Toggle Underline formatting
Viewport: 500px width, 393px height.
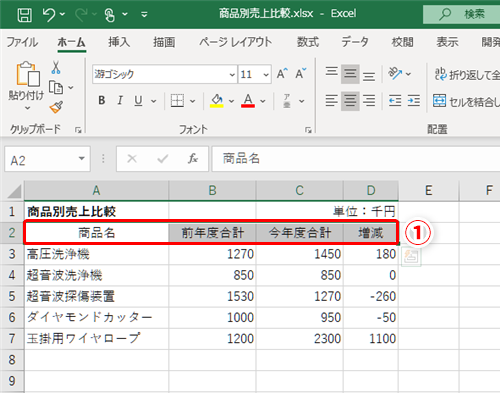click(x=138, y=100)
